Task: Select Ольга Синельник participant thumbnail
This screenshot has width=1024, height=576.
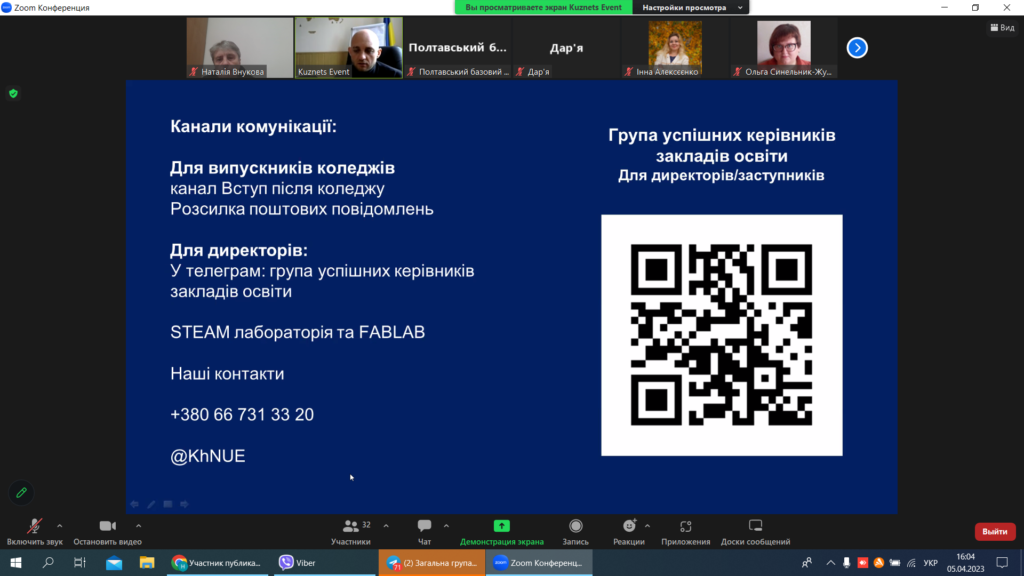Action: [784, 48]
